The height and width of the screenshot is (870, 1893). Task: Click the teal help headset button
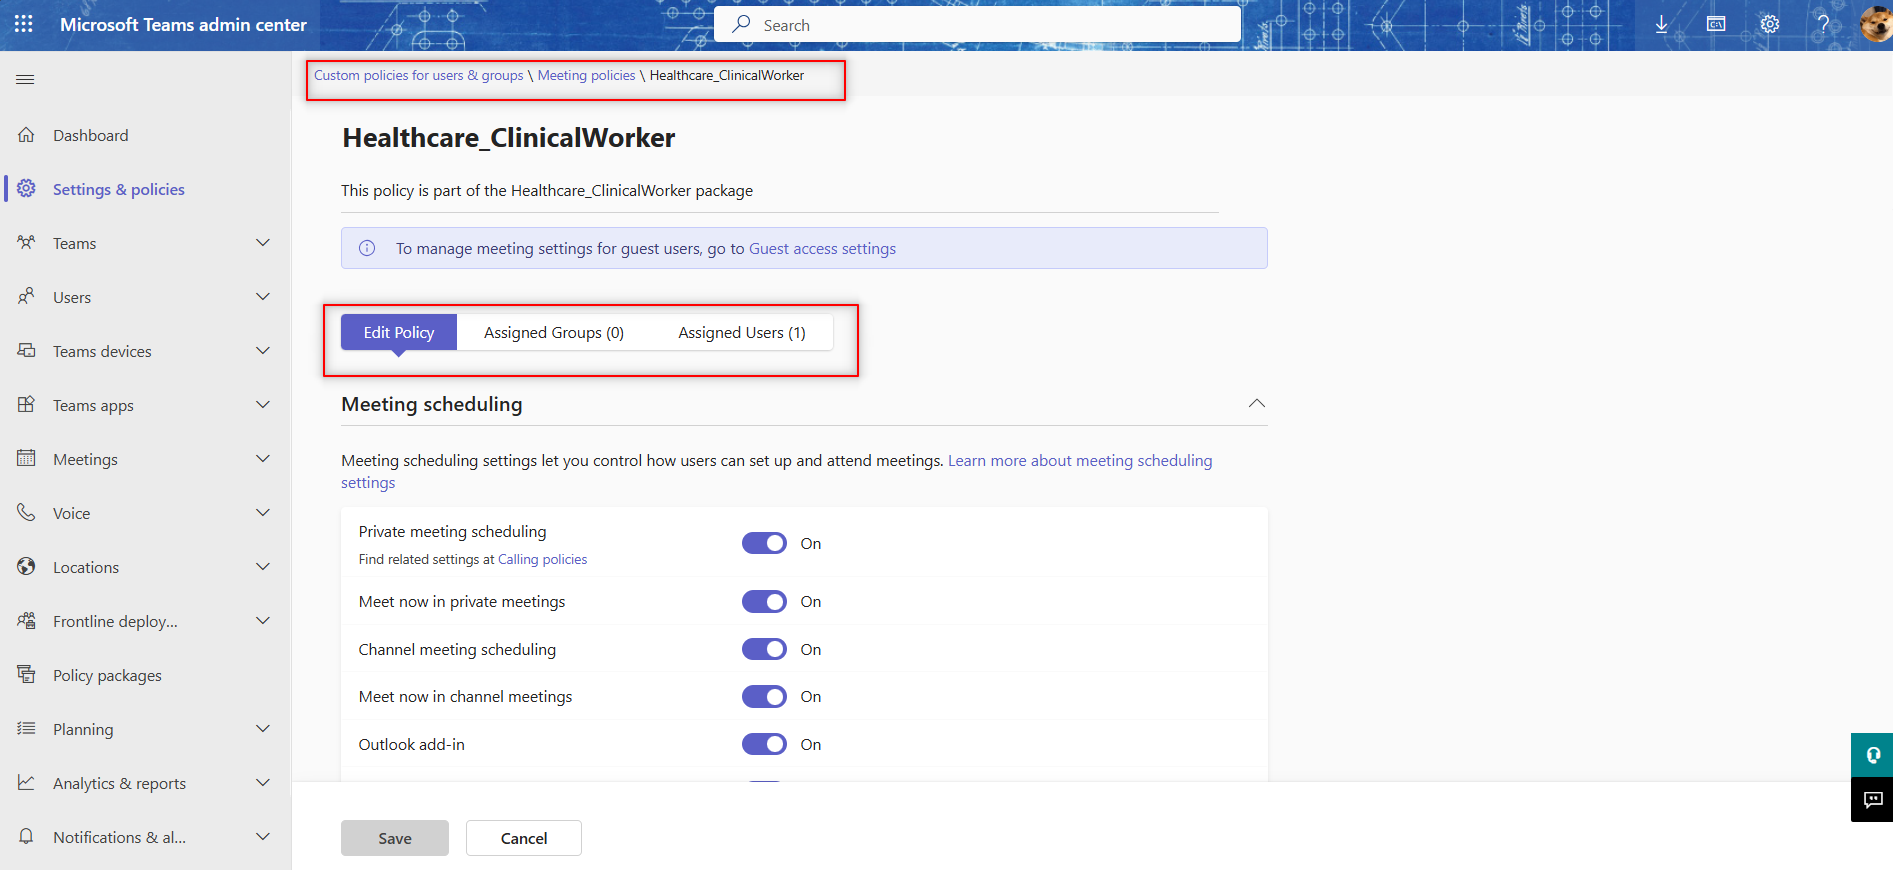pyautogui.click(x=1872, y=755)
